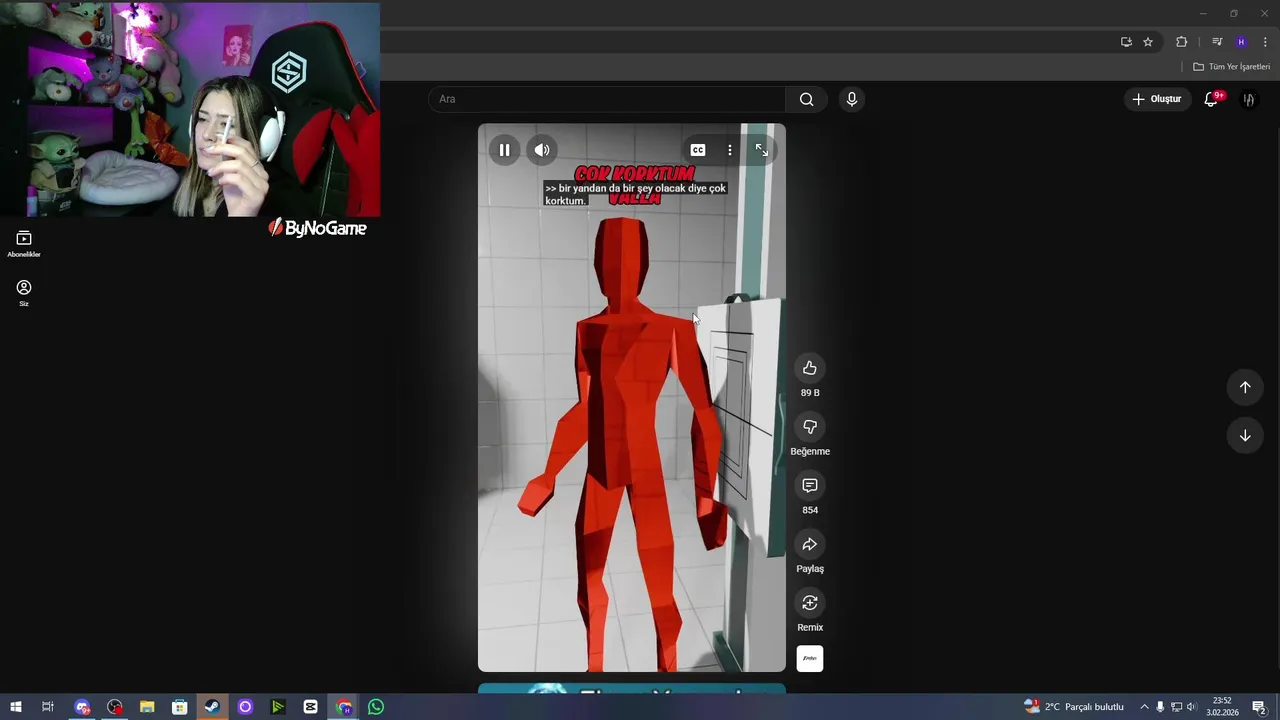Enter fullscreen for the Short

point(762,150)
